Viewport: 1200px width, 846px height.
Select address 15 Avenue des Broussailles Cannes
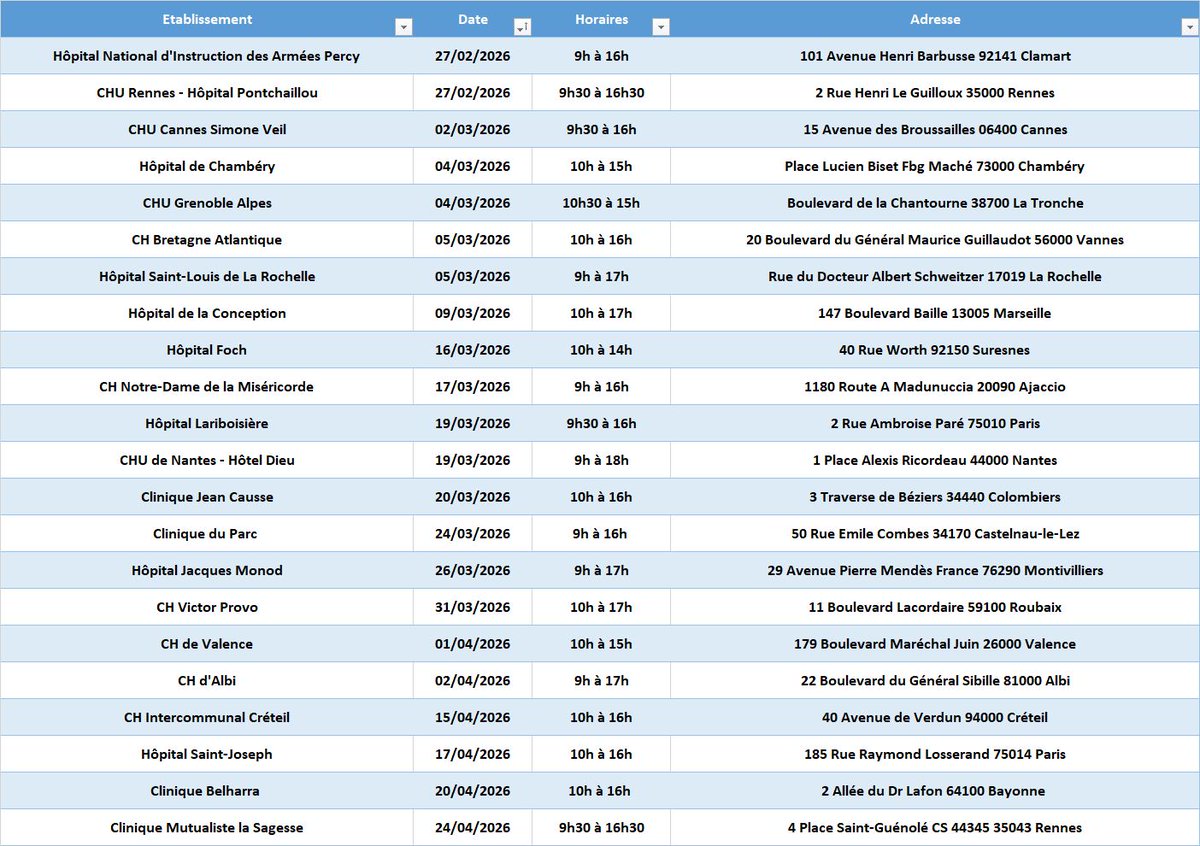935,129
